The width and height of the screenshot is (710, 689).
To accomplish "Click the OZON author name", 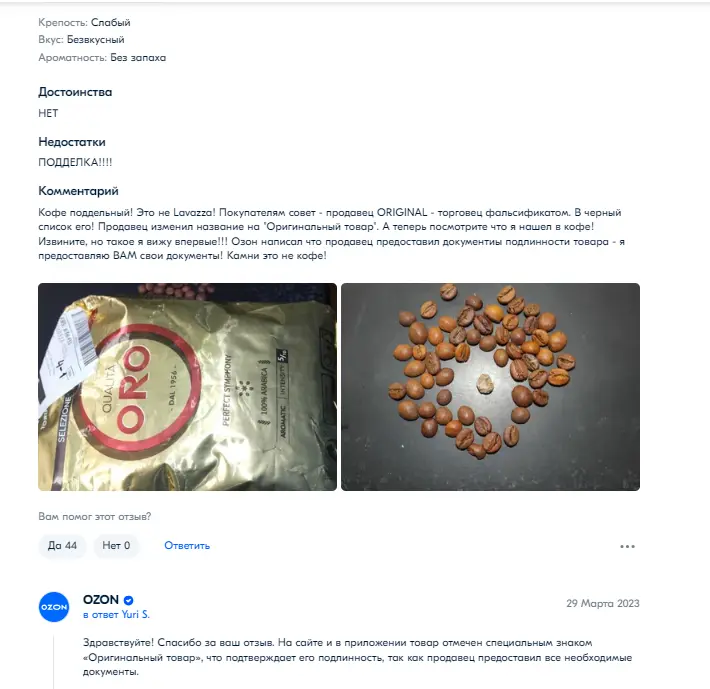I will 101,600.
